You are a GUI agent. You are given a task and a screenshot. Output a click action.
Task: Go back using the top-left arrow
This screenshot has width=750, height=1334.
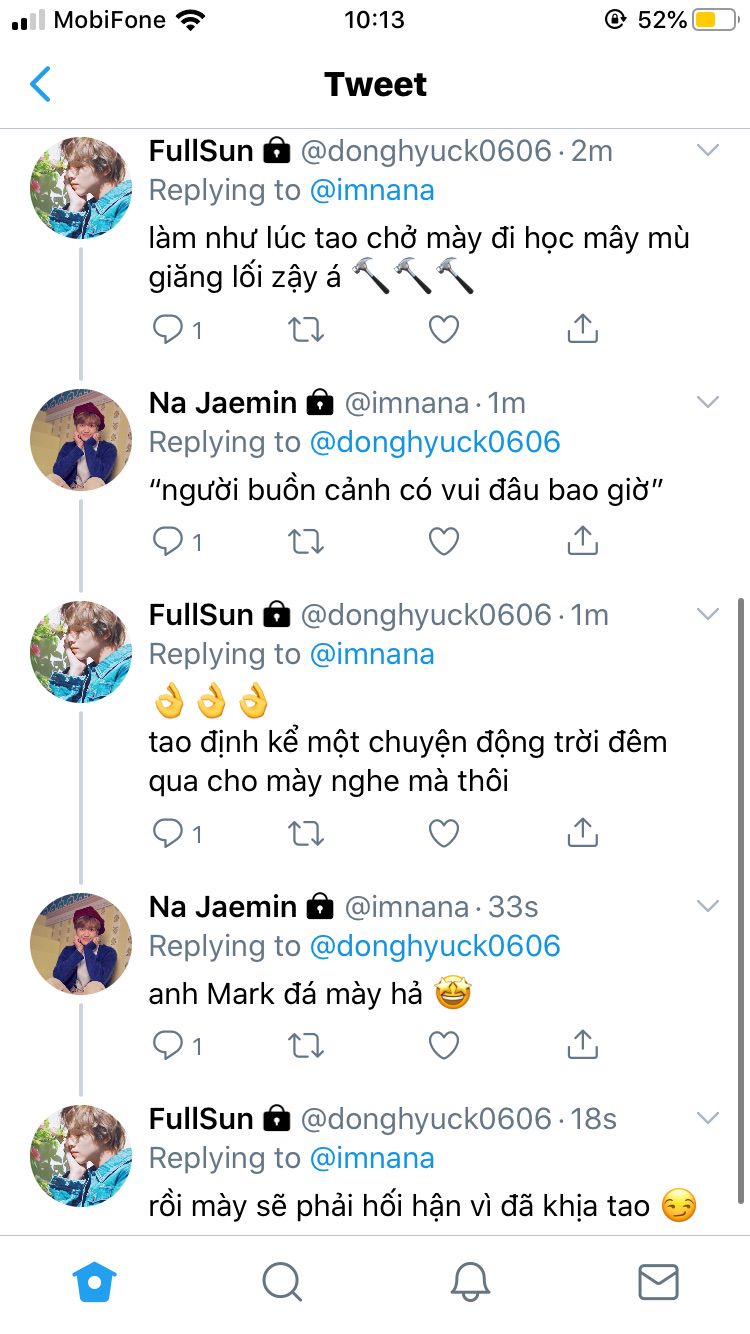(x=40, y=85)
